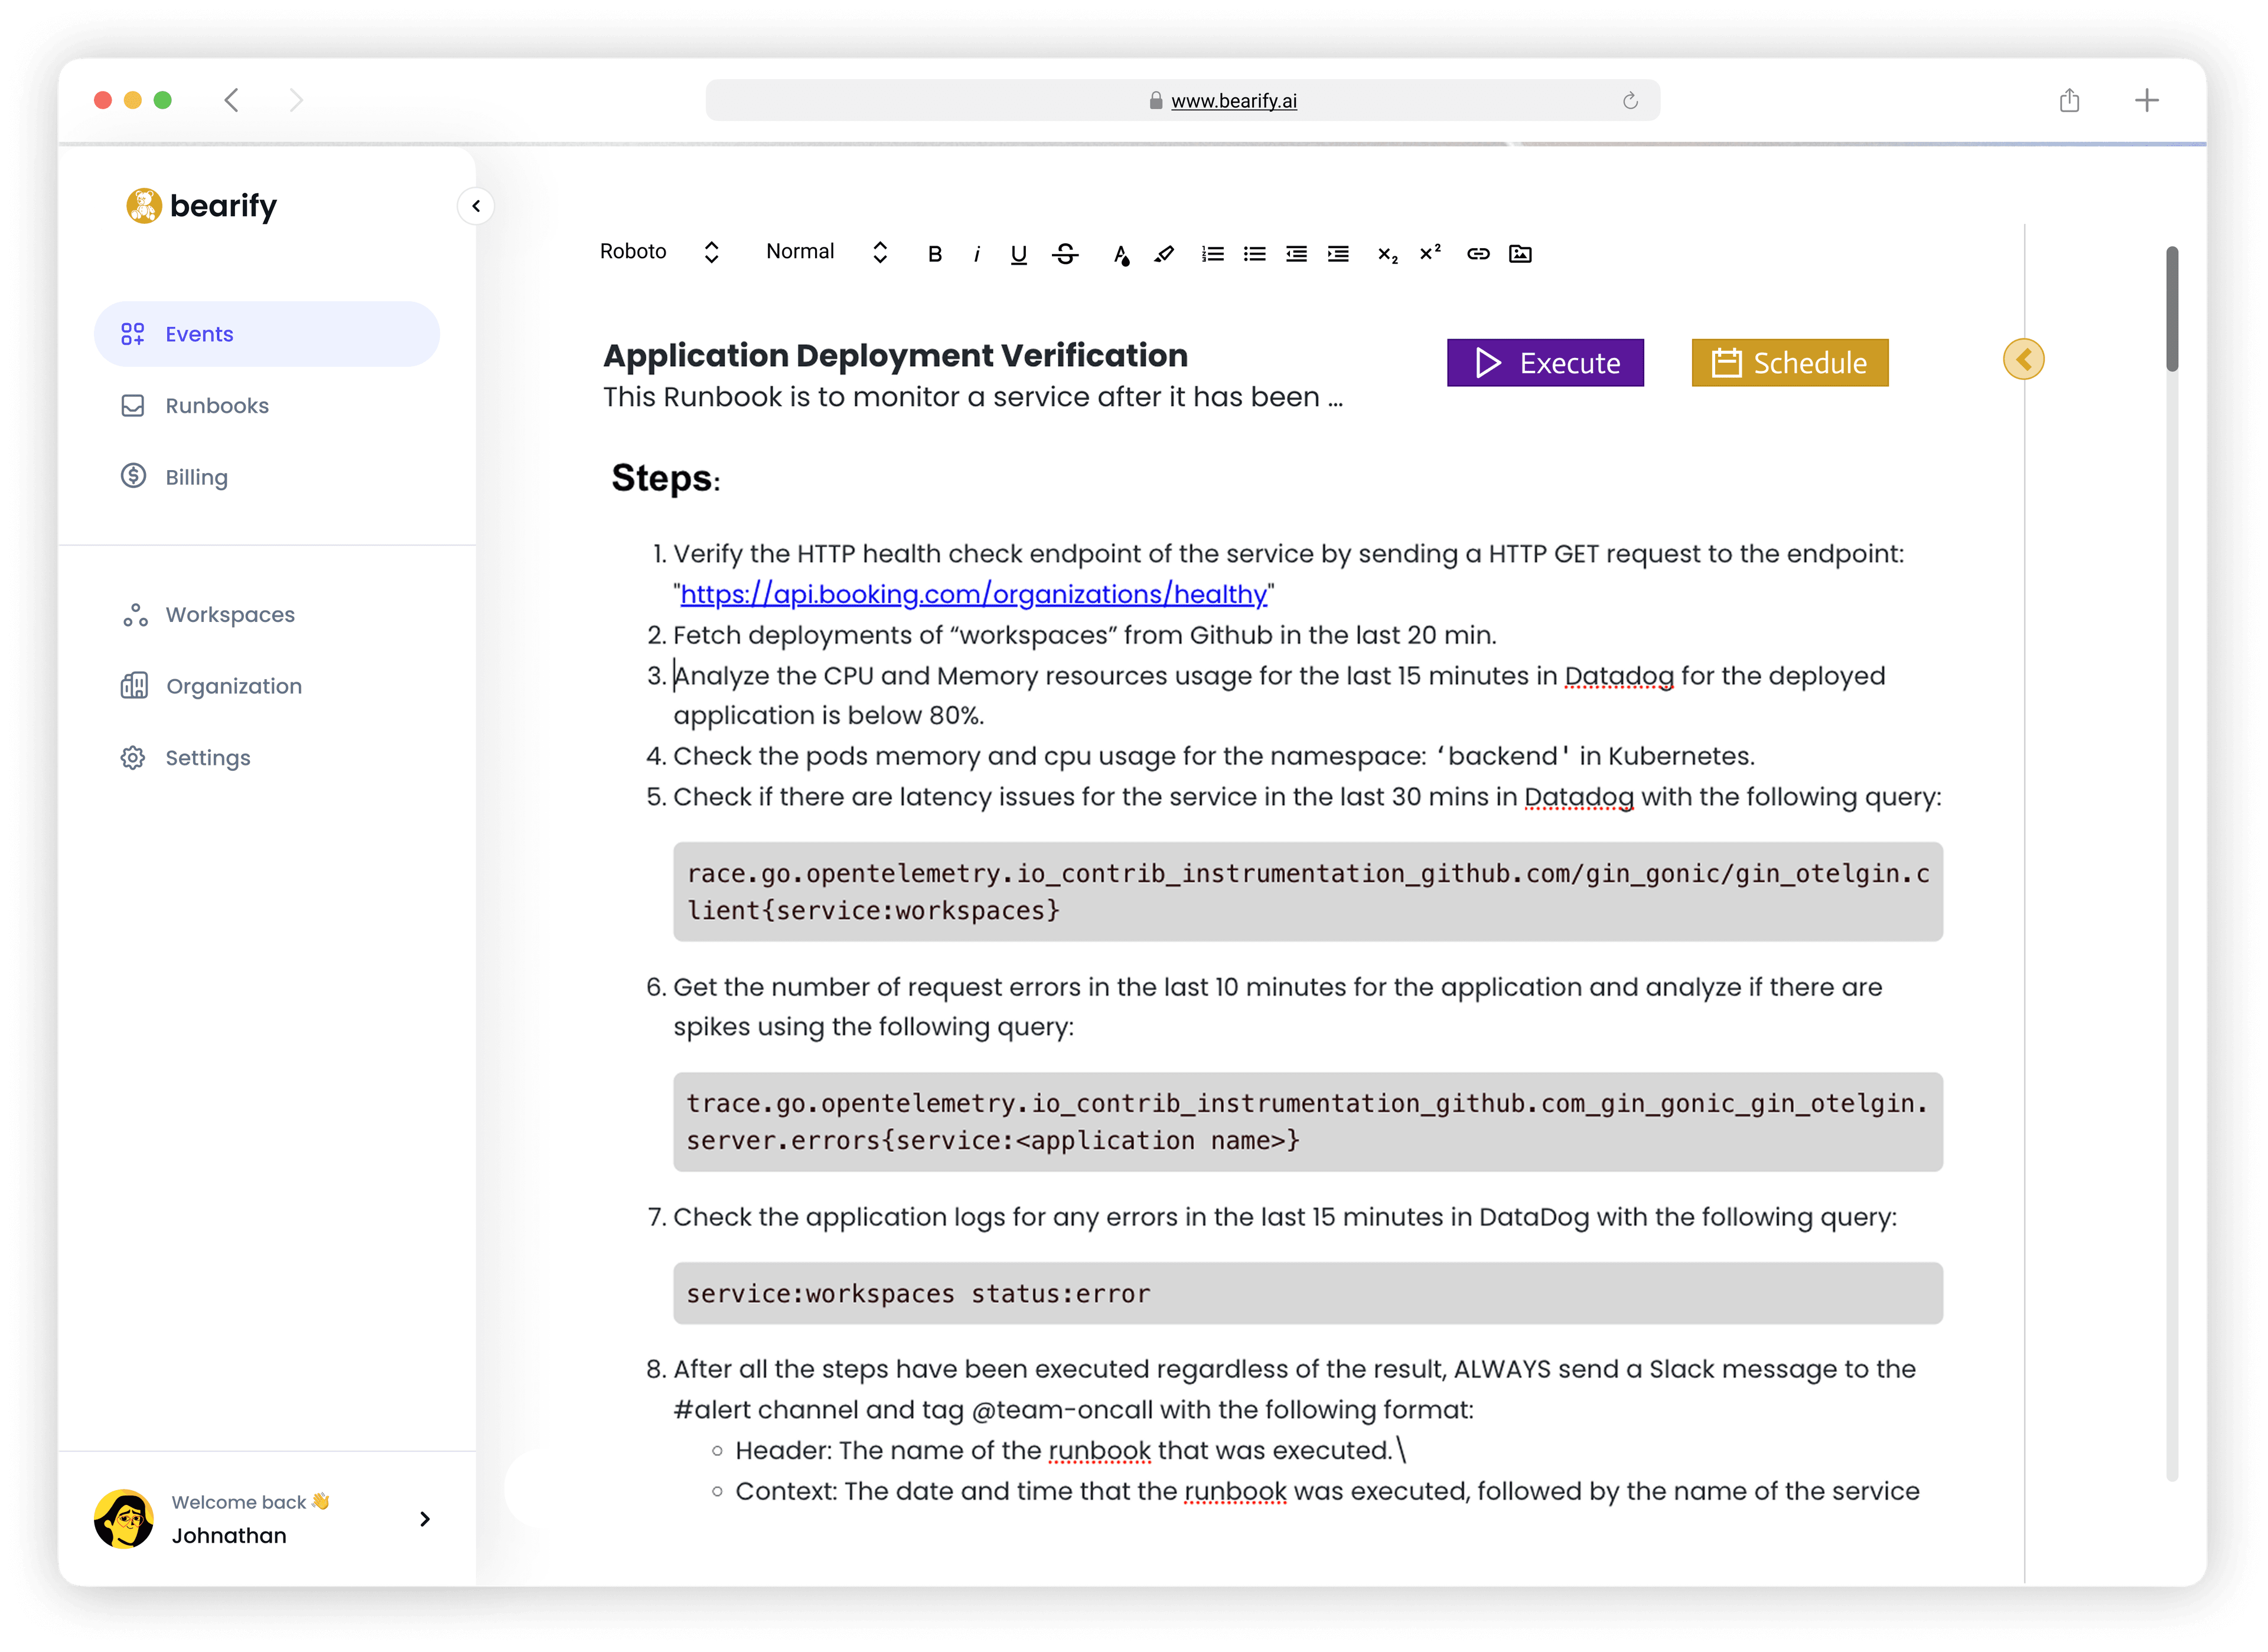Toggle bold formatting in toolbar

934,254
